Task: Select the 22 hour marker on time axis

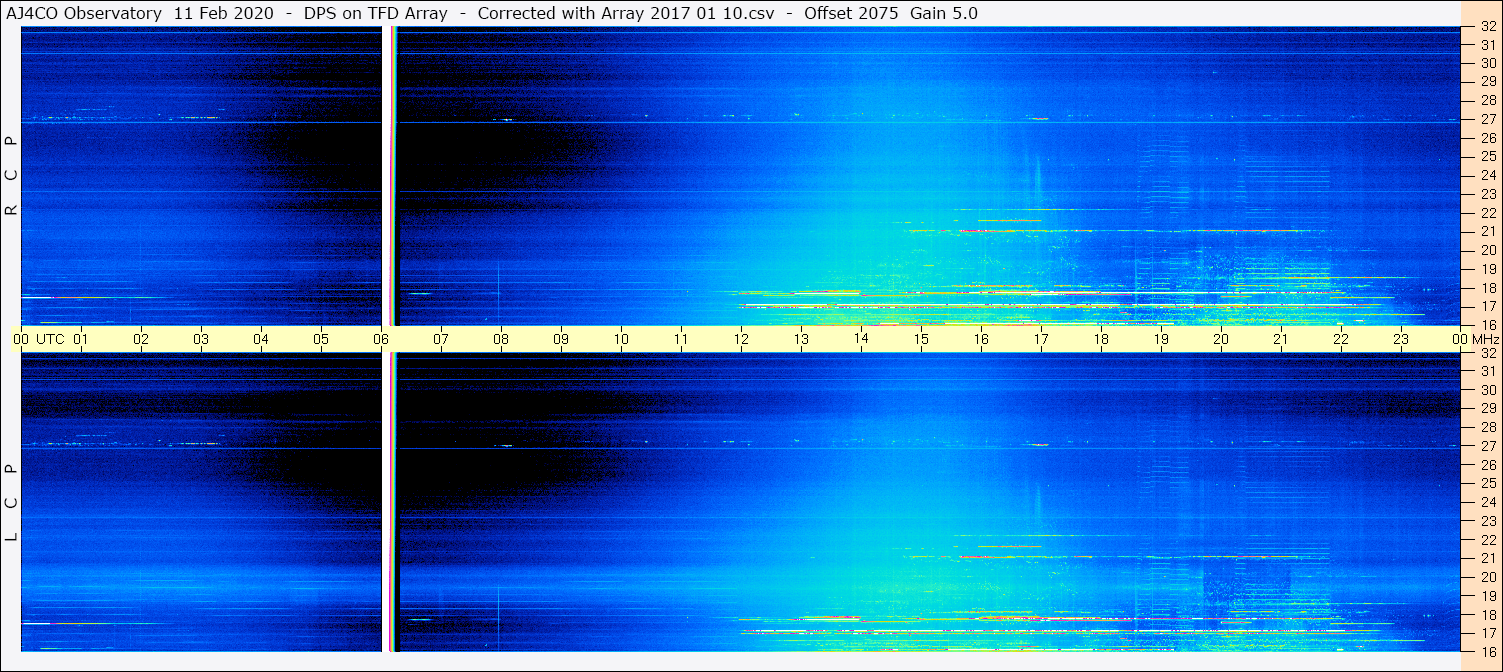Action: click(1341, 339)
